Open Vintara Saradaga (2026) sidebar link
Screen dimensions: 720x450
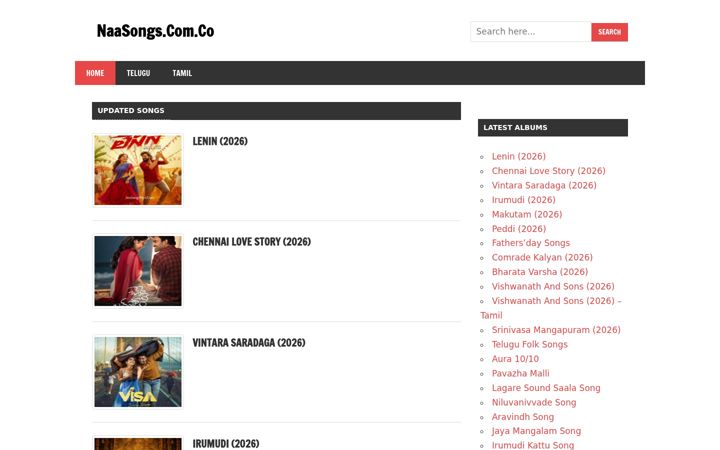pyautogui.click(x=544, y=186)
